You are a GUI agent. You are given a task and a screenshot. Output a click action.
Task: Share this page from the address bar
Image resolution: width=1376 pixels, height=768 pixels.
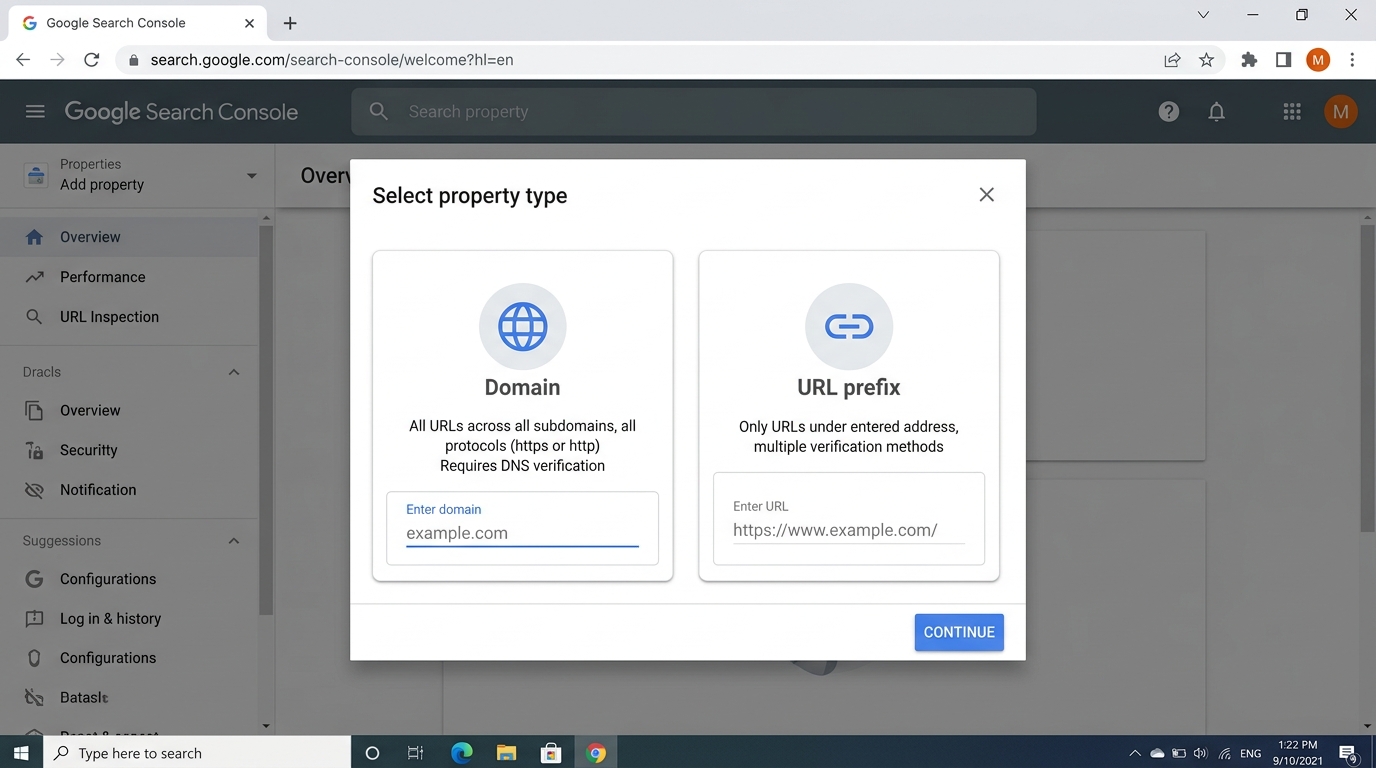click(x=1172, y=60)
